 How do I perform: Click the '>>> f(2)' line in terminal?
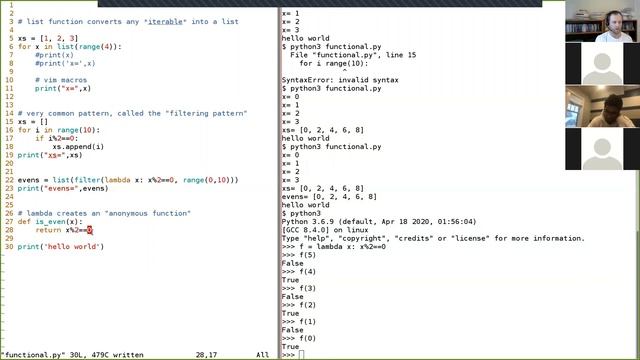pyautogui.click(x=299, y=305)
